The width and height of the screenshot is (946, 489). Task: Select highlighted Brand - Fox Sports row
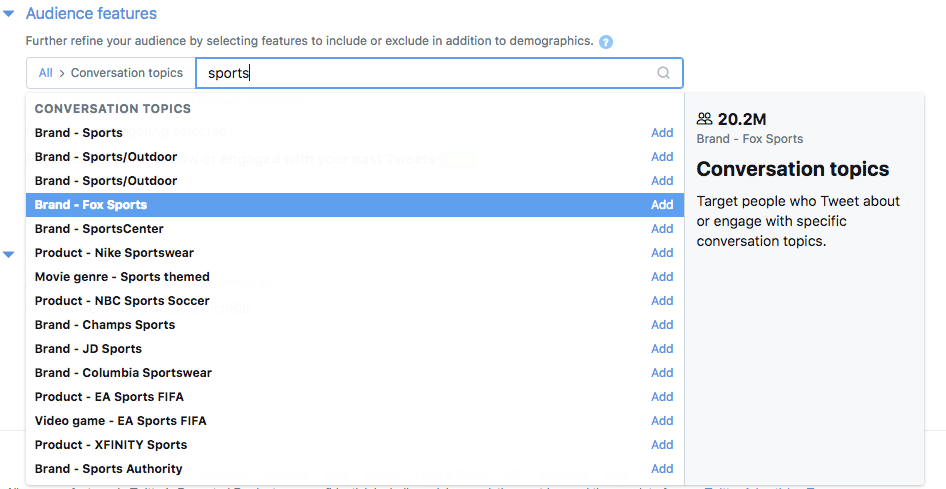tap(355, 205)
